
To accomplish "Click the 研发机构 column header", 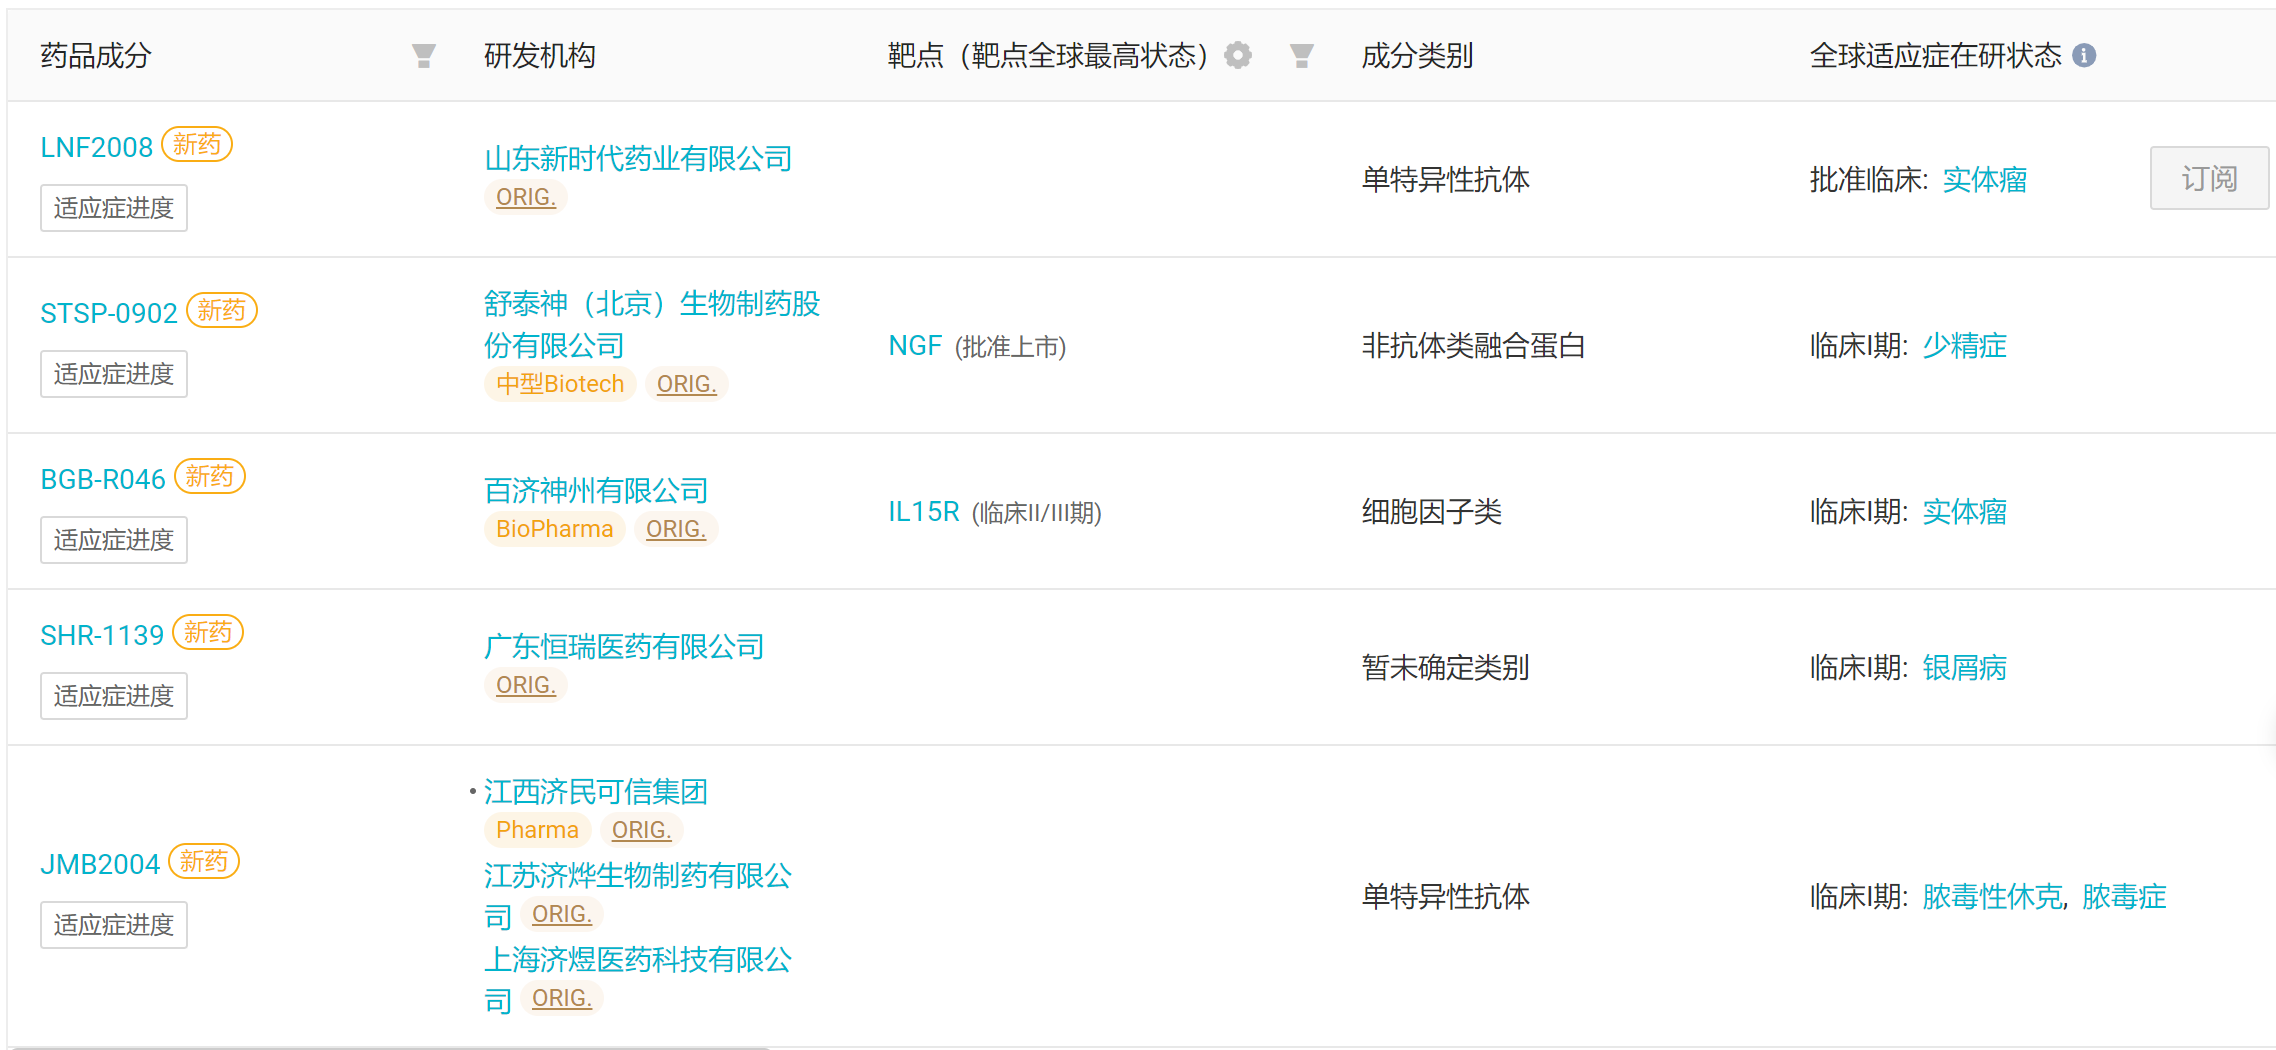I will tap(540, 56).
